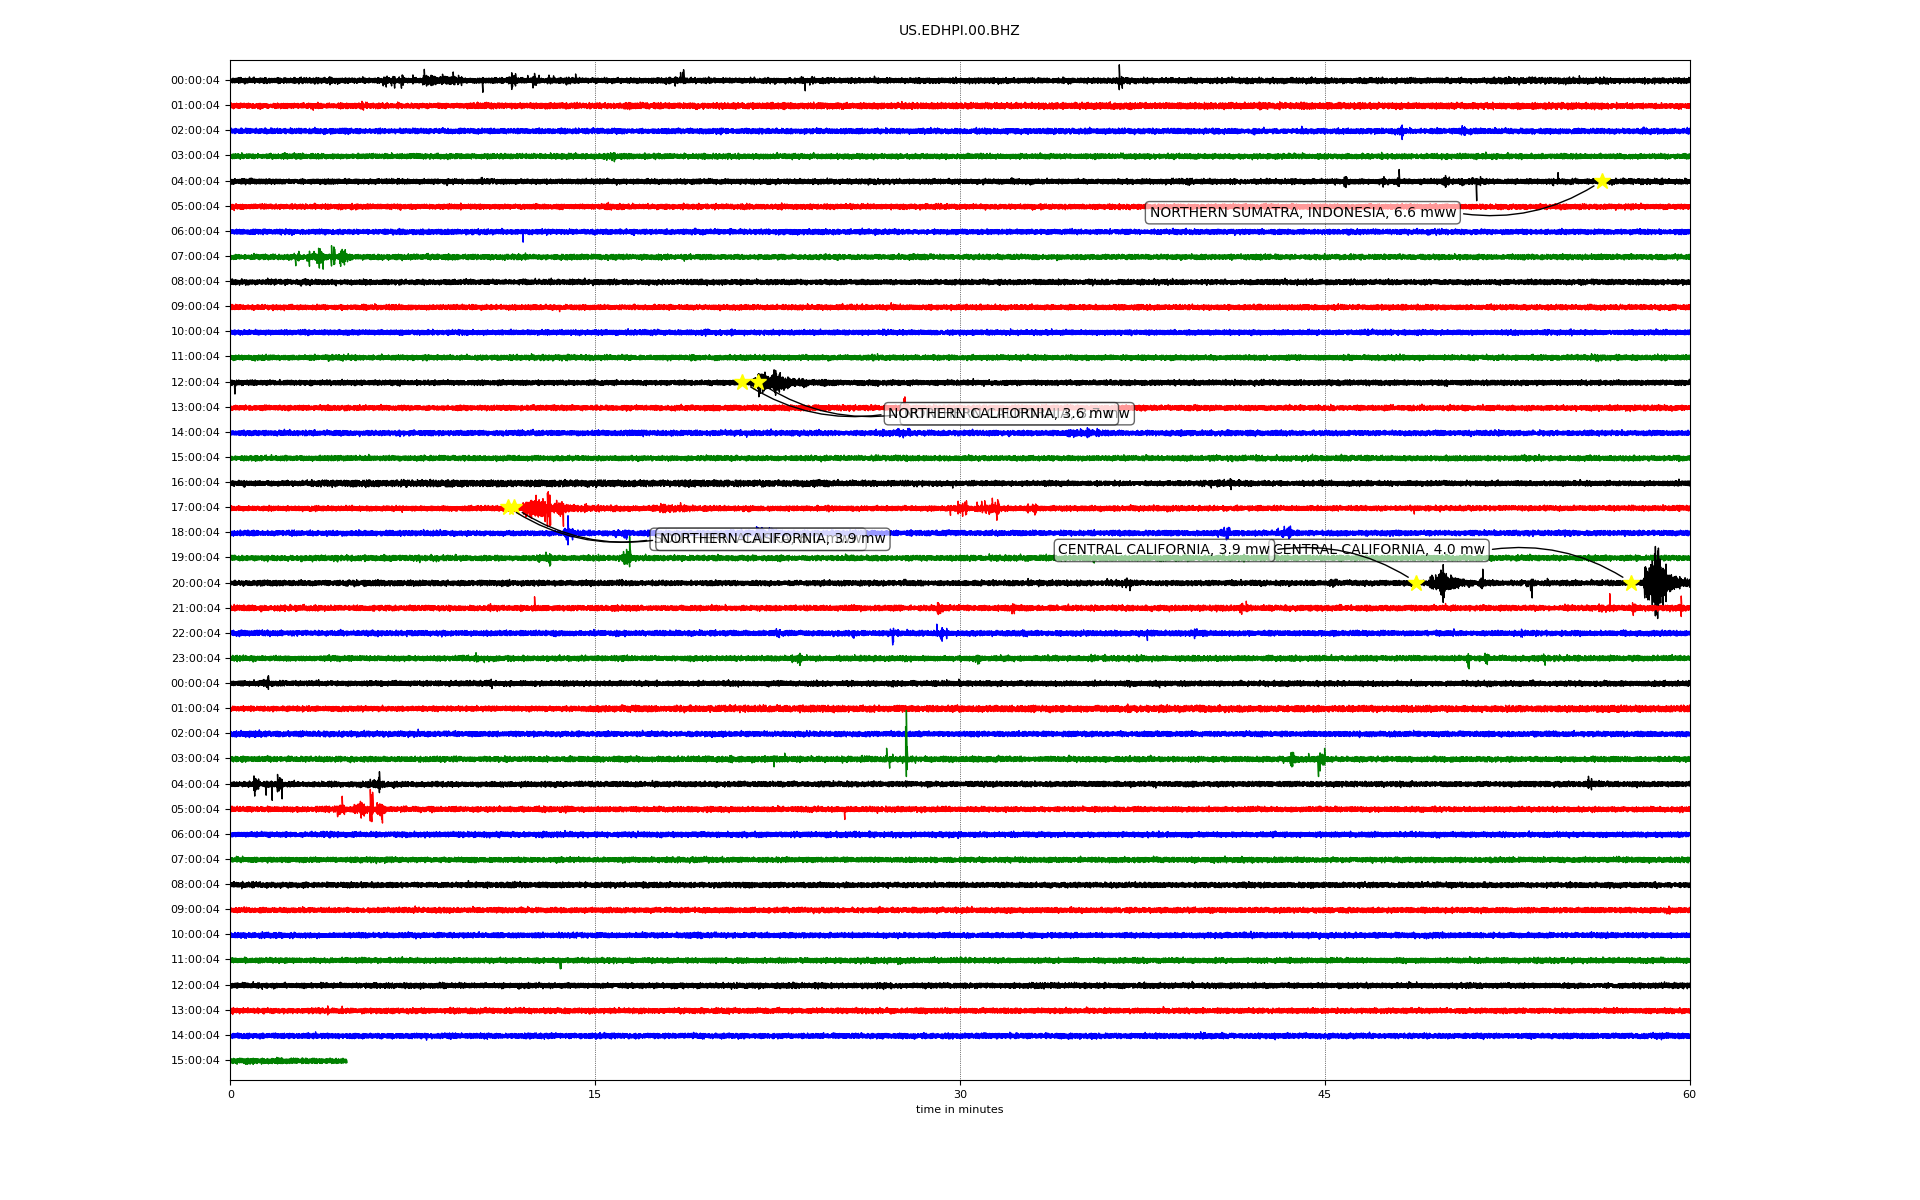Click the US.EDHPI.00.BHZ plot title
1920x1200 pixels.
(959, 31)
